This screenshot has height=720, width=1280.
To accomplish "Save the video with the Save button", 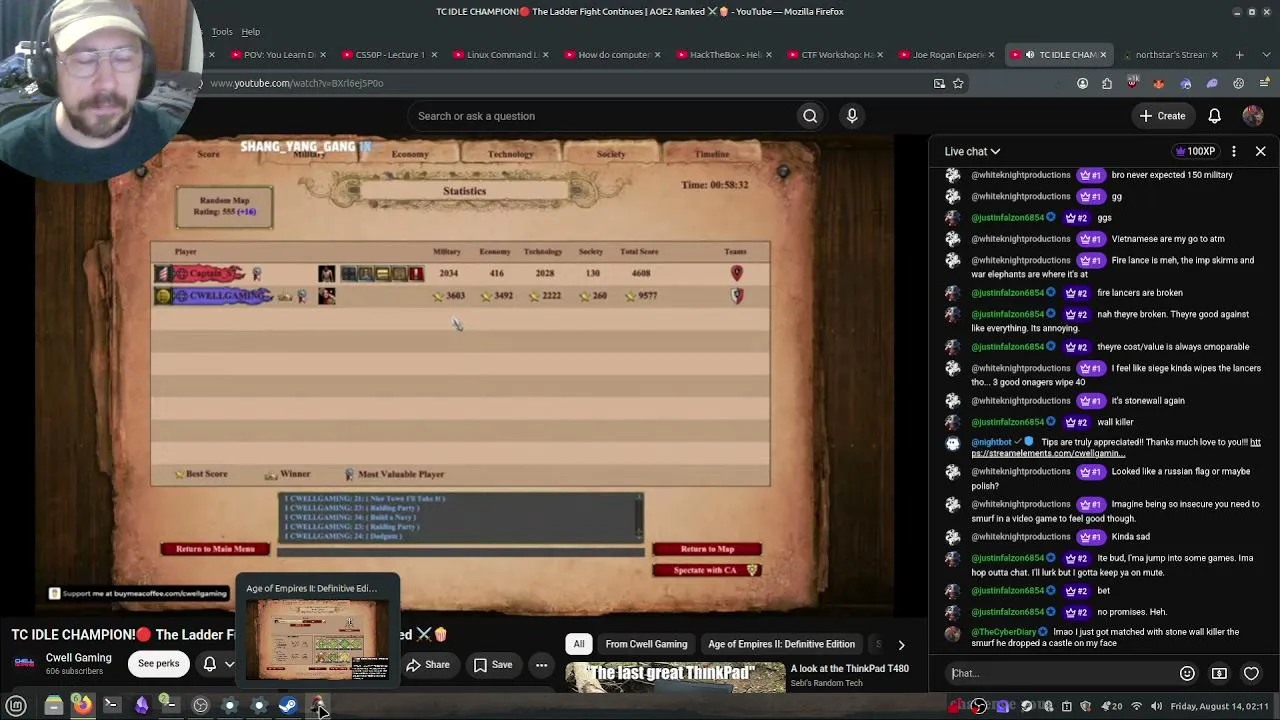I will (492, 665).
